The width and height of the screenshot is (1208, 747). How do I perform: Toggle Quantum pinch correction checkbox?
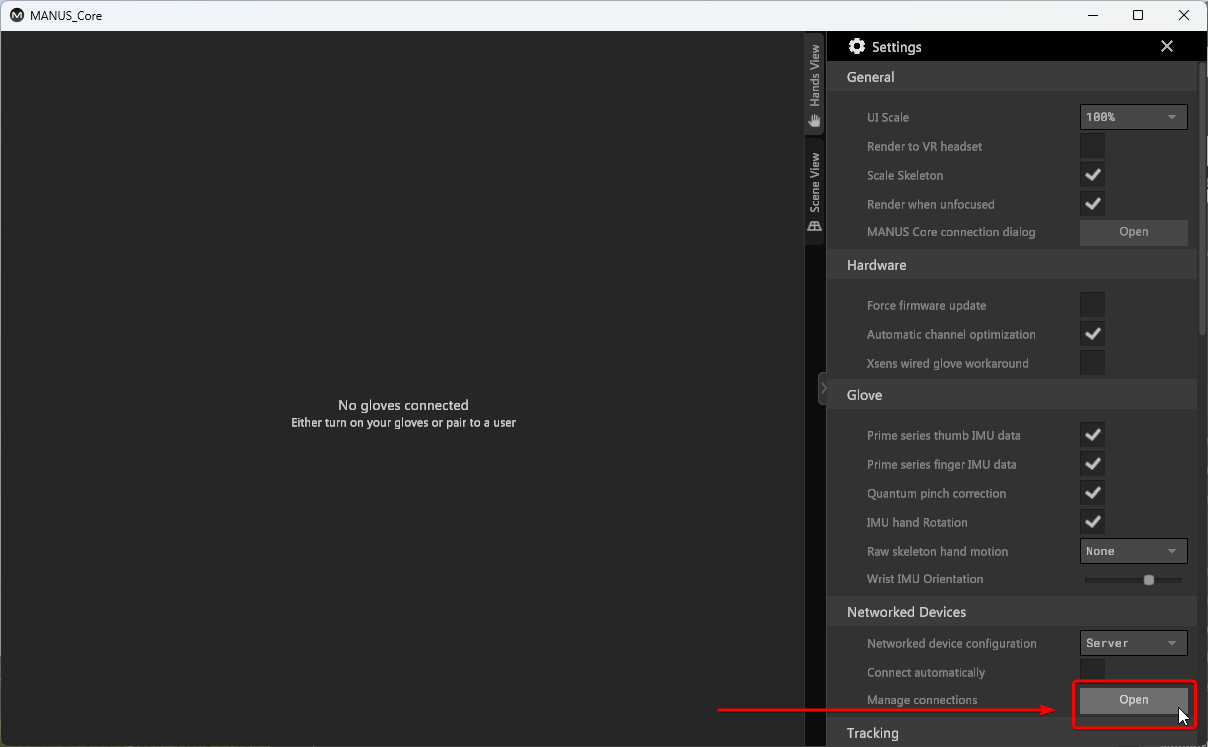click(1093, 493)
